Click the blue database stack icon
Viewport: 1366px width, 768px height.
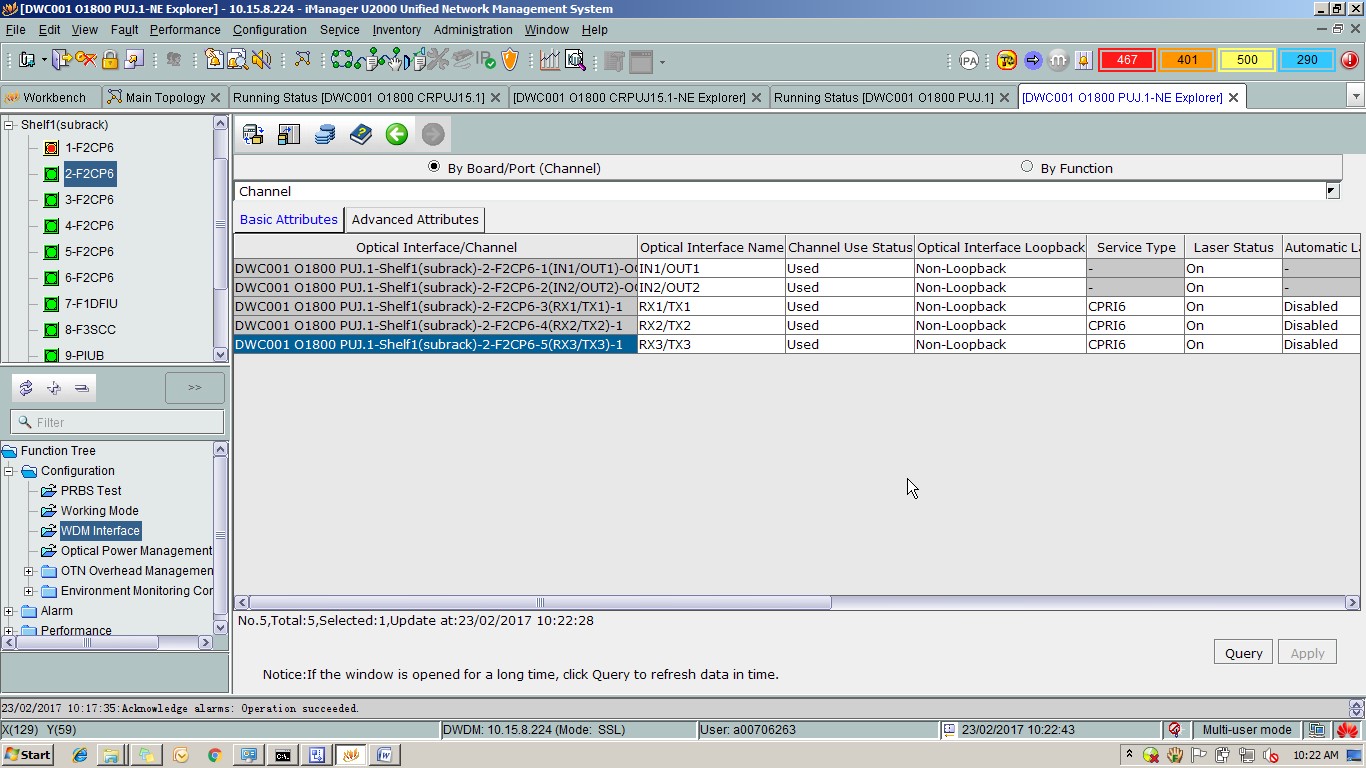pos(325,134)
